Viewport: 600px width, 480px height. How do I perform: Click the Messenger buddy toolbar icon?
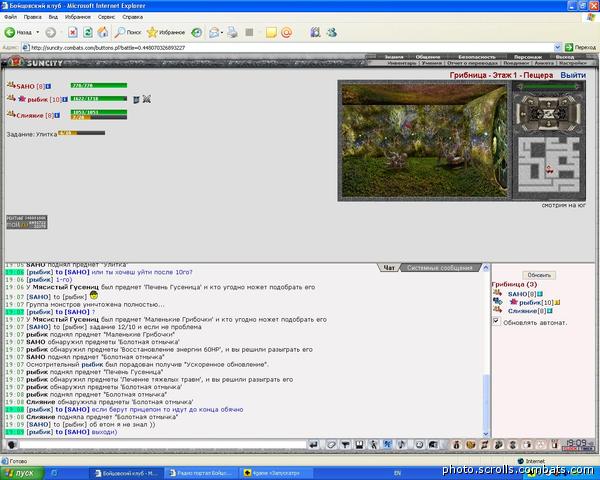click(332, 33)
